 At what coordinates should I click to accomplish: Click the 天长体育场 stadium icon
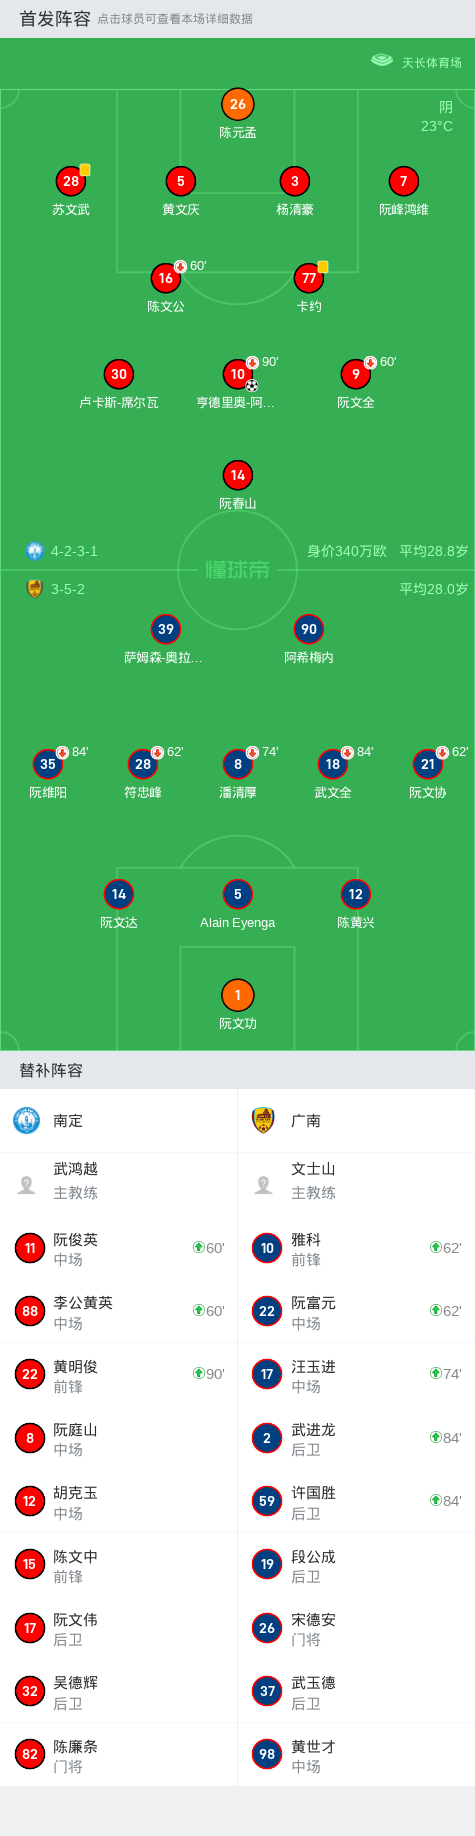tap(382, 61)
